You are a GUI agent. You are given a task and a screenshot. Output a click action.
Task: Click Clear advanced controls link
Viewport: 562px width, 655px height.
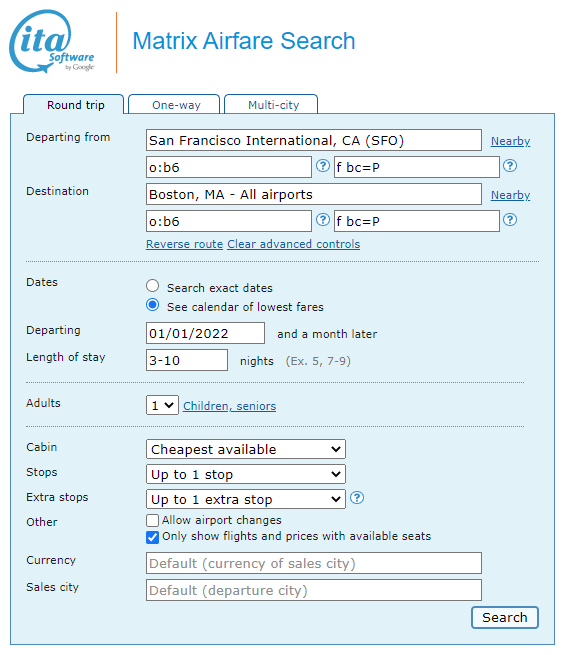click(x=293, y=244)
